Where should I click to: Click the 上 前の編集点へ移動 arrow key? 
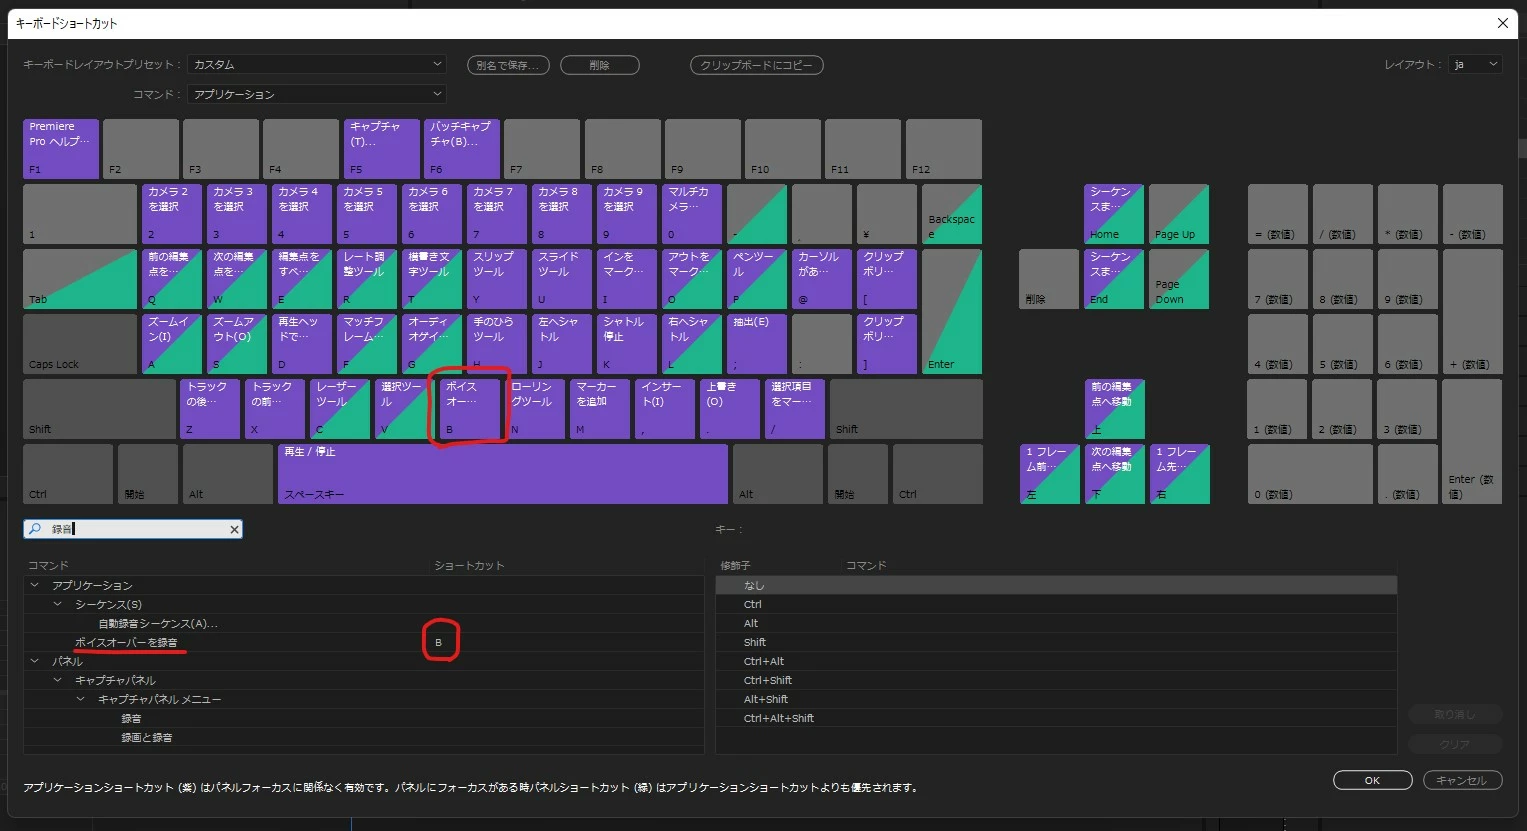pyautogui.click(x=1114, y=409)
